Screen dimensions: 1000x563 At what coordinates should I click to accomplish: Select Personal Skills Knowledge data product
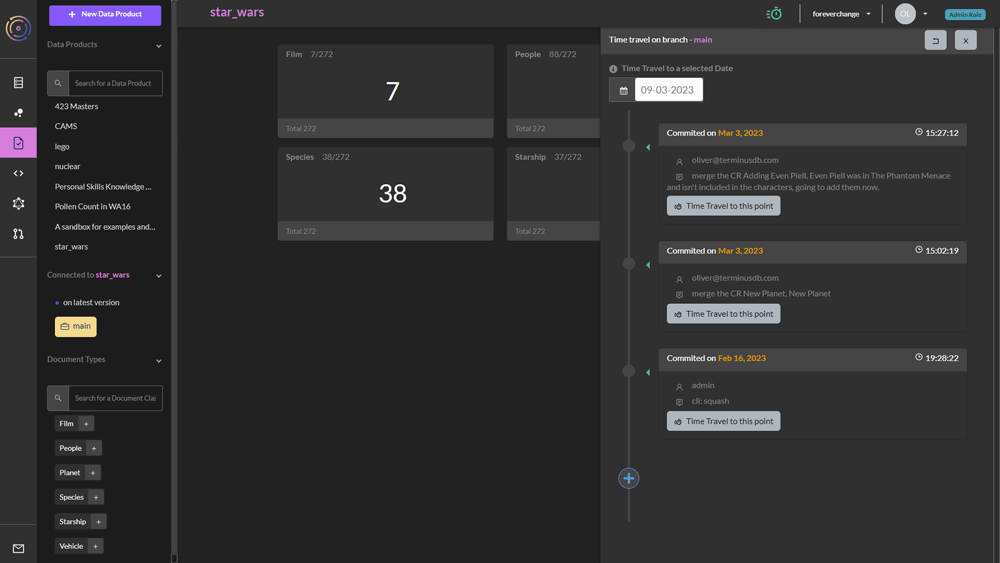coord(103,187)
